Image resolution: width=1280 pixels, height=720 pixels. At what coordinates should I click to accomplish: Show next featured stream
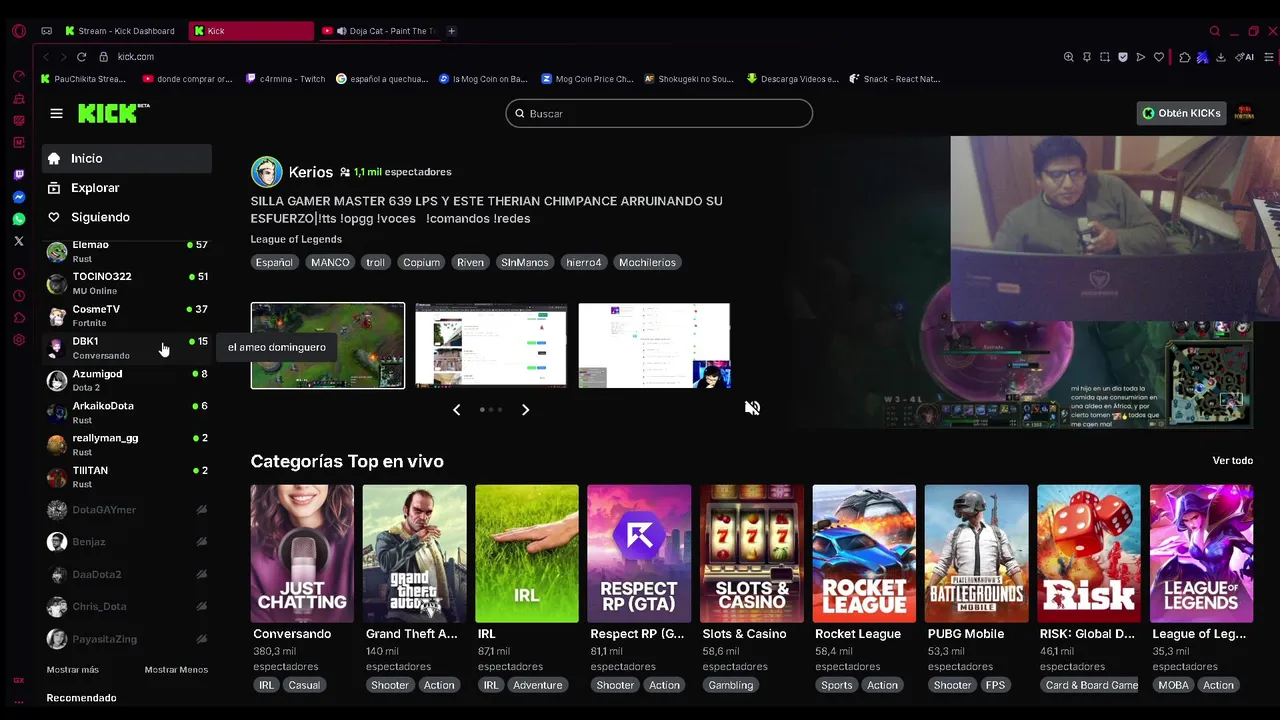click(525, 410)
